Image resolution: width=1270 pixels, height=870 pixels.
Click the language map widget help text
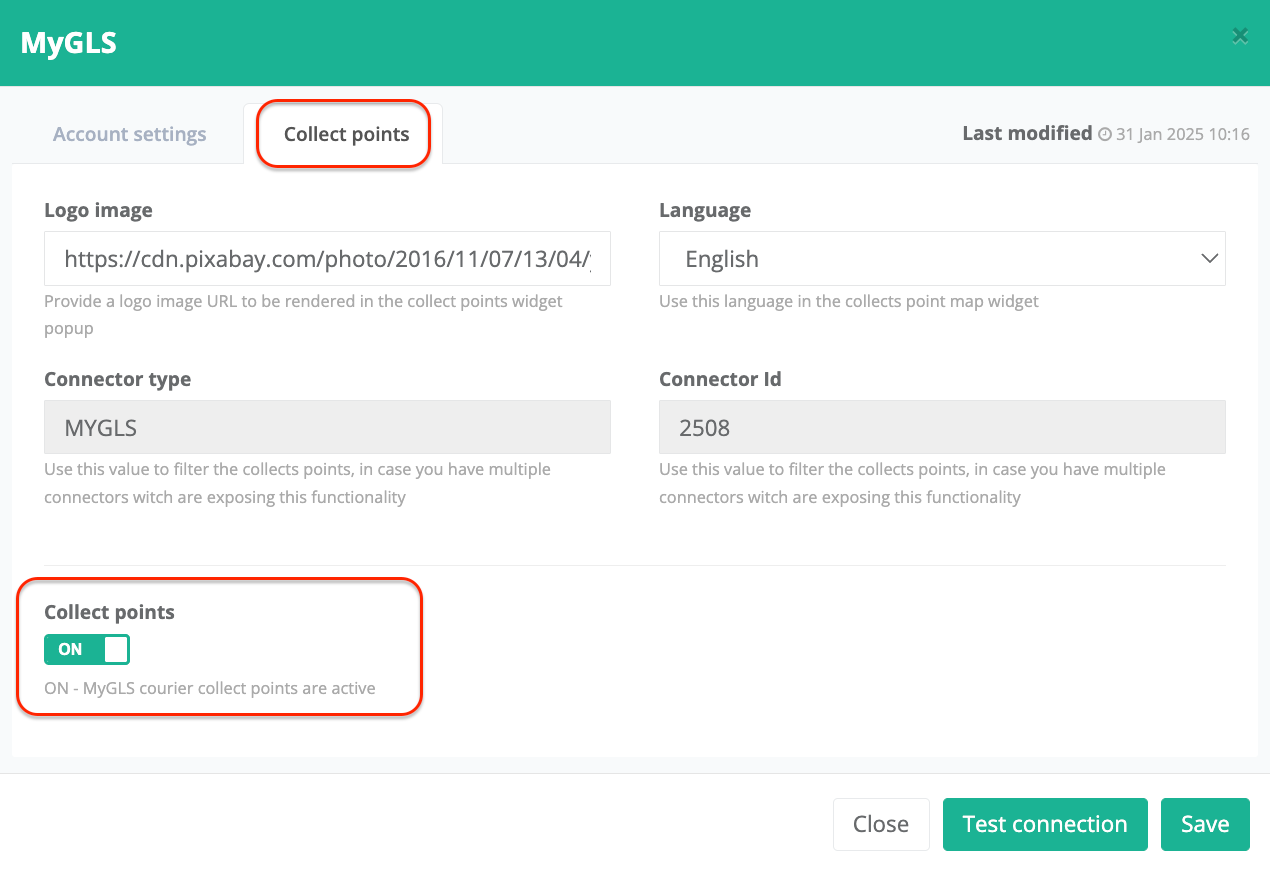point(849,301)
